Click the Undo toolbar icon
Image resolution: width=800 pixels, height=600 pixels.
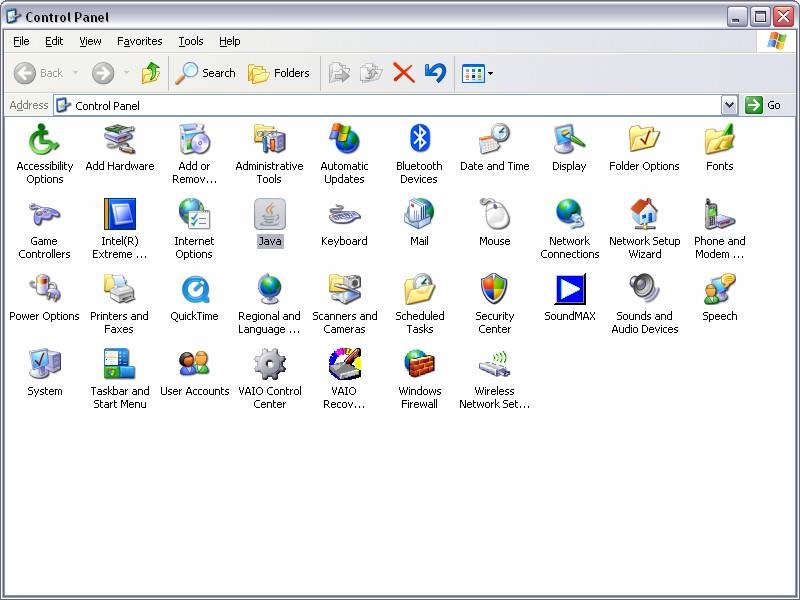point(434,73)
